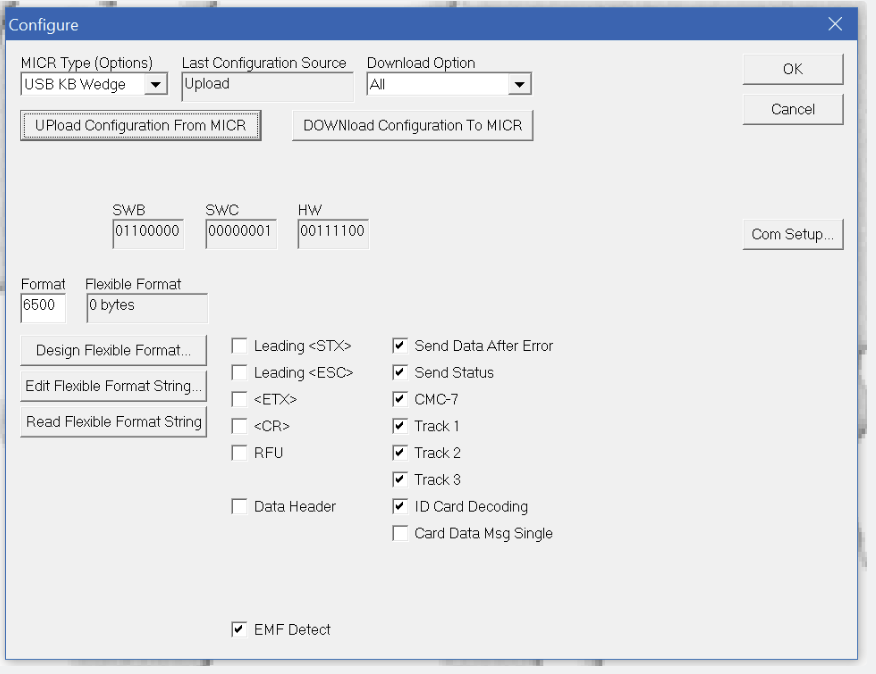
Task: Click DOWNload Configuration To MICR
Action: (x=412, y=126)
